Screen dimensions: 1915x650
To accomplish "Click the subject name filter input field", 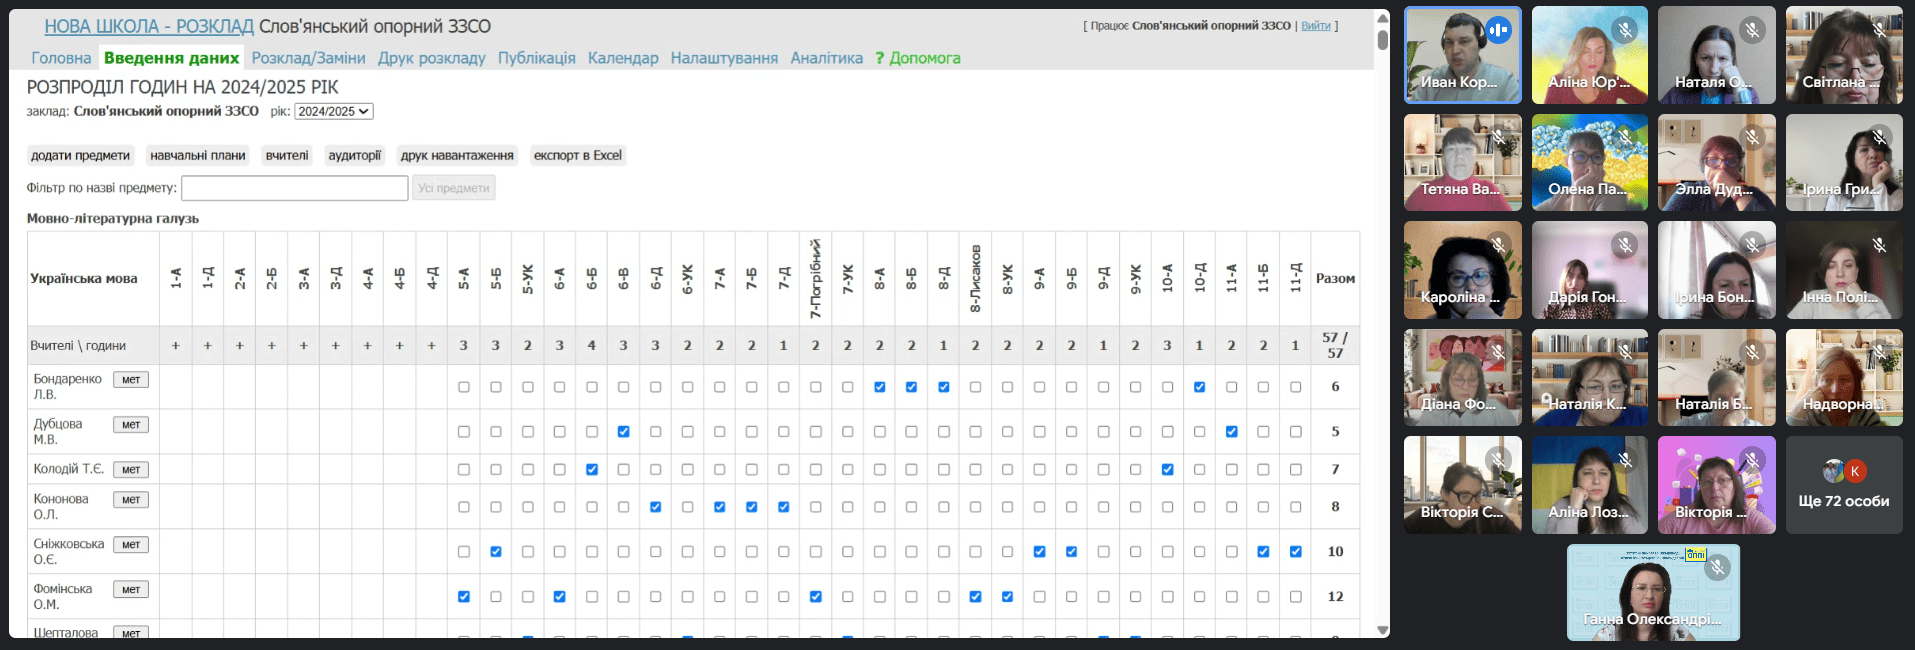I will (294, 188).
